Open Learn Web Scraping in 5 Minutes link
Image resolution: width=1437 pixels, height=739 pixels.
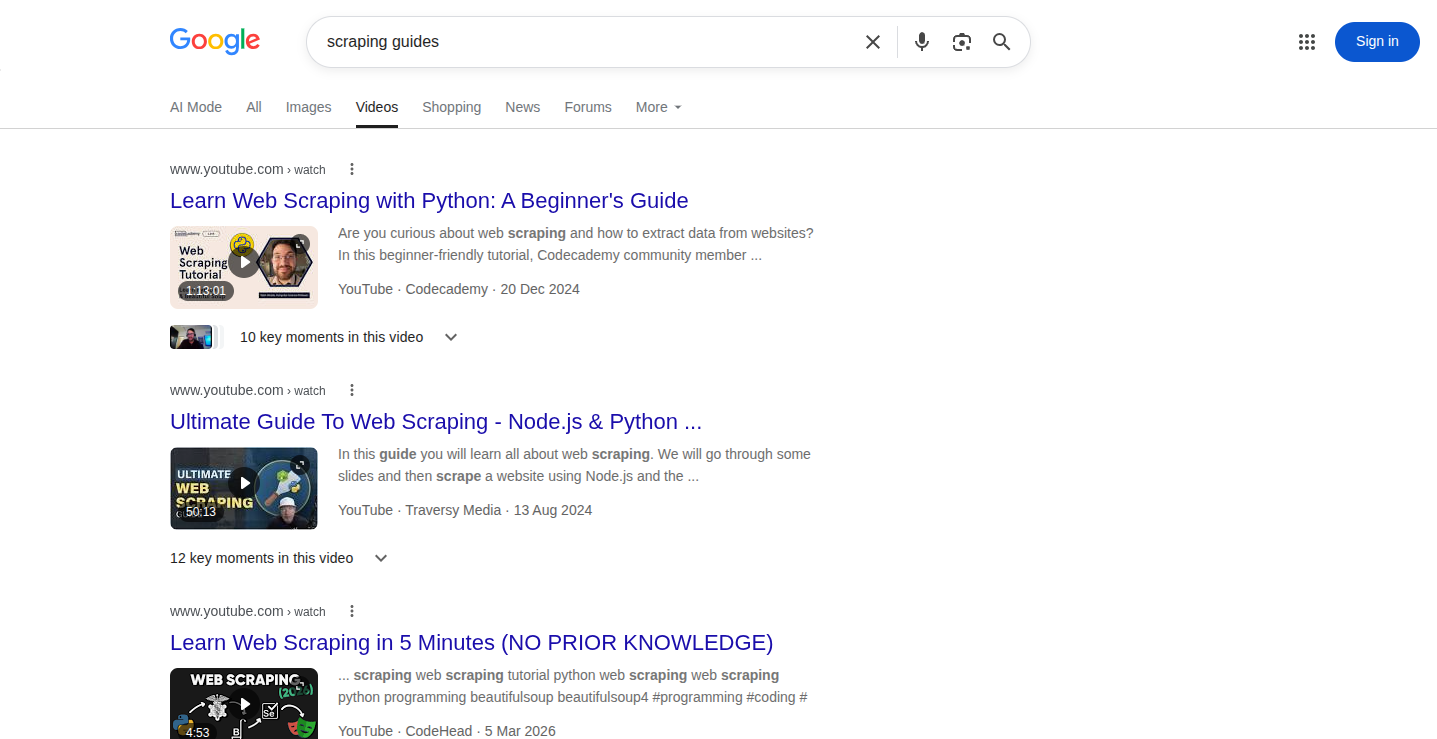[x=472, y=642]
